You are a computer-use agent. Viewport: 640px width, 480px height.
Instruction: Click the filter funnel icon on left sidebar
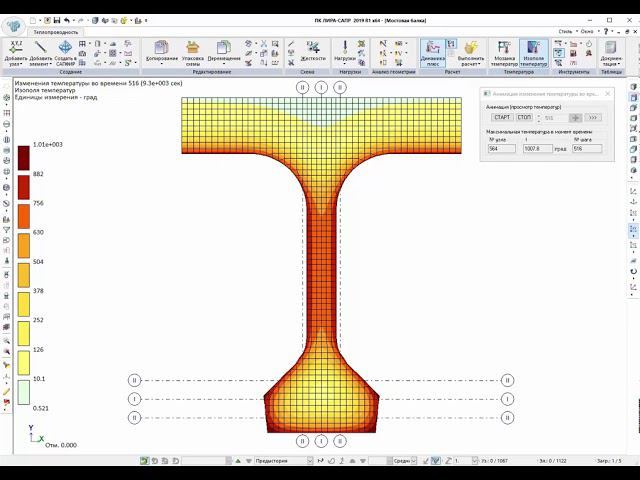[7, 230]
